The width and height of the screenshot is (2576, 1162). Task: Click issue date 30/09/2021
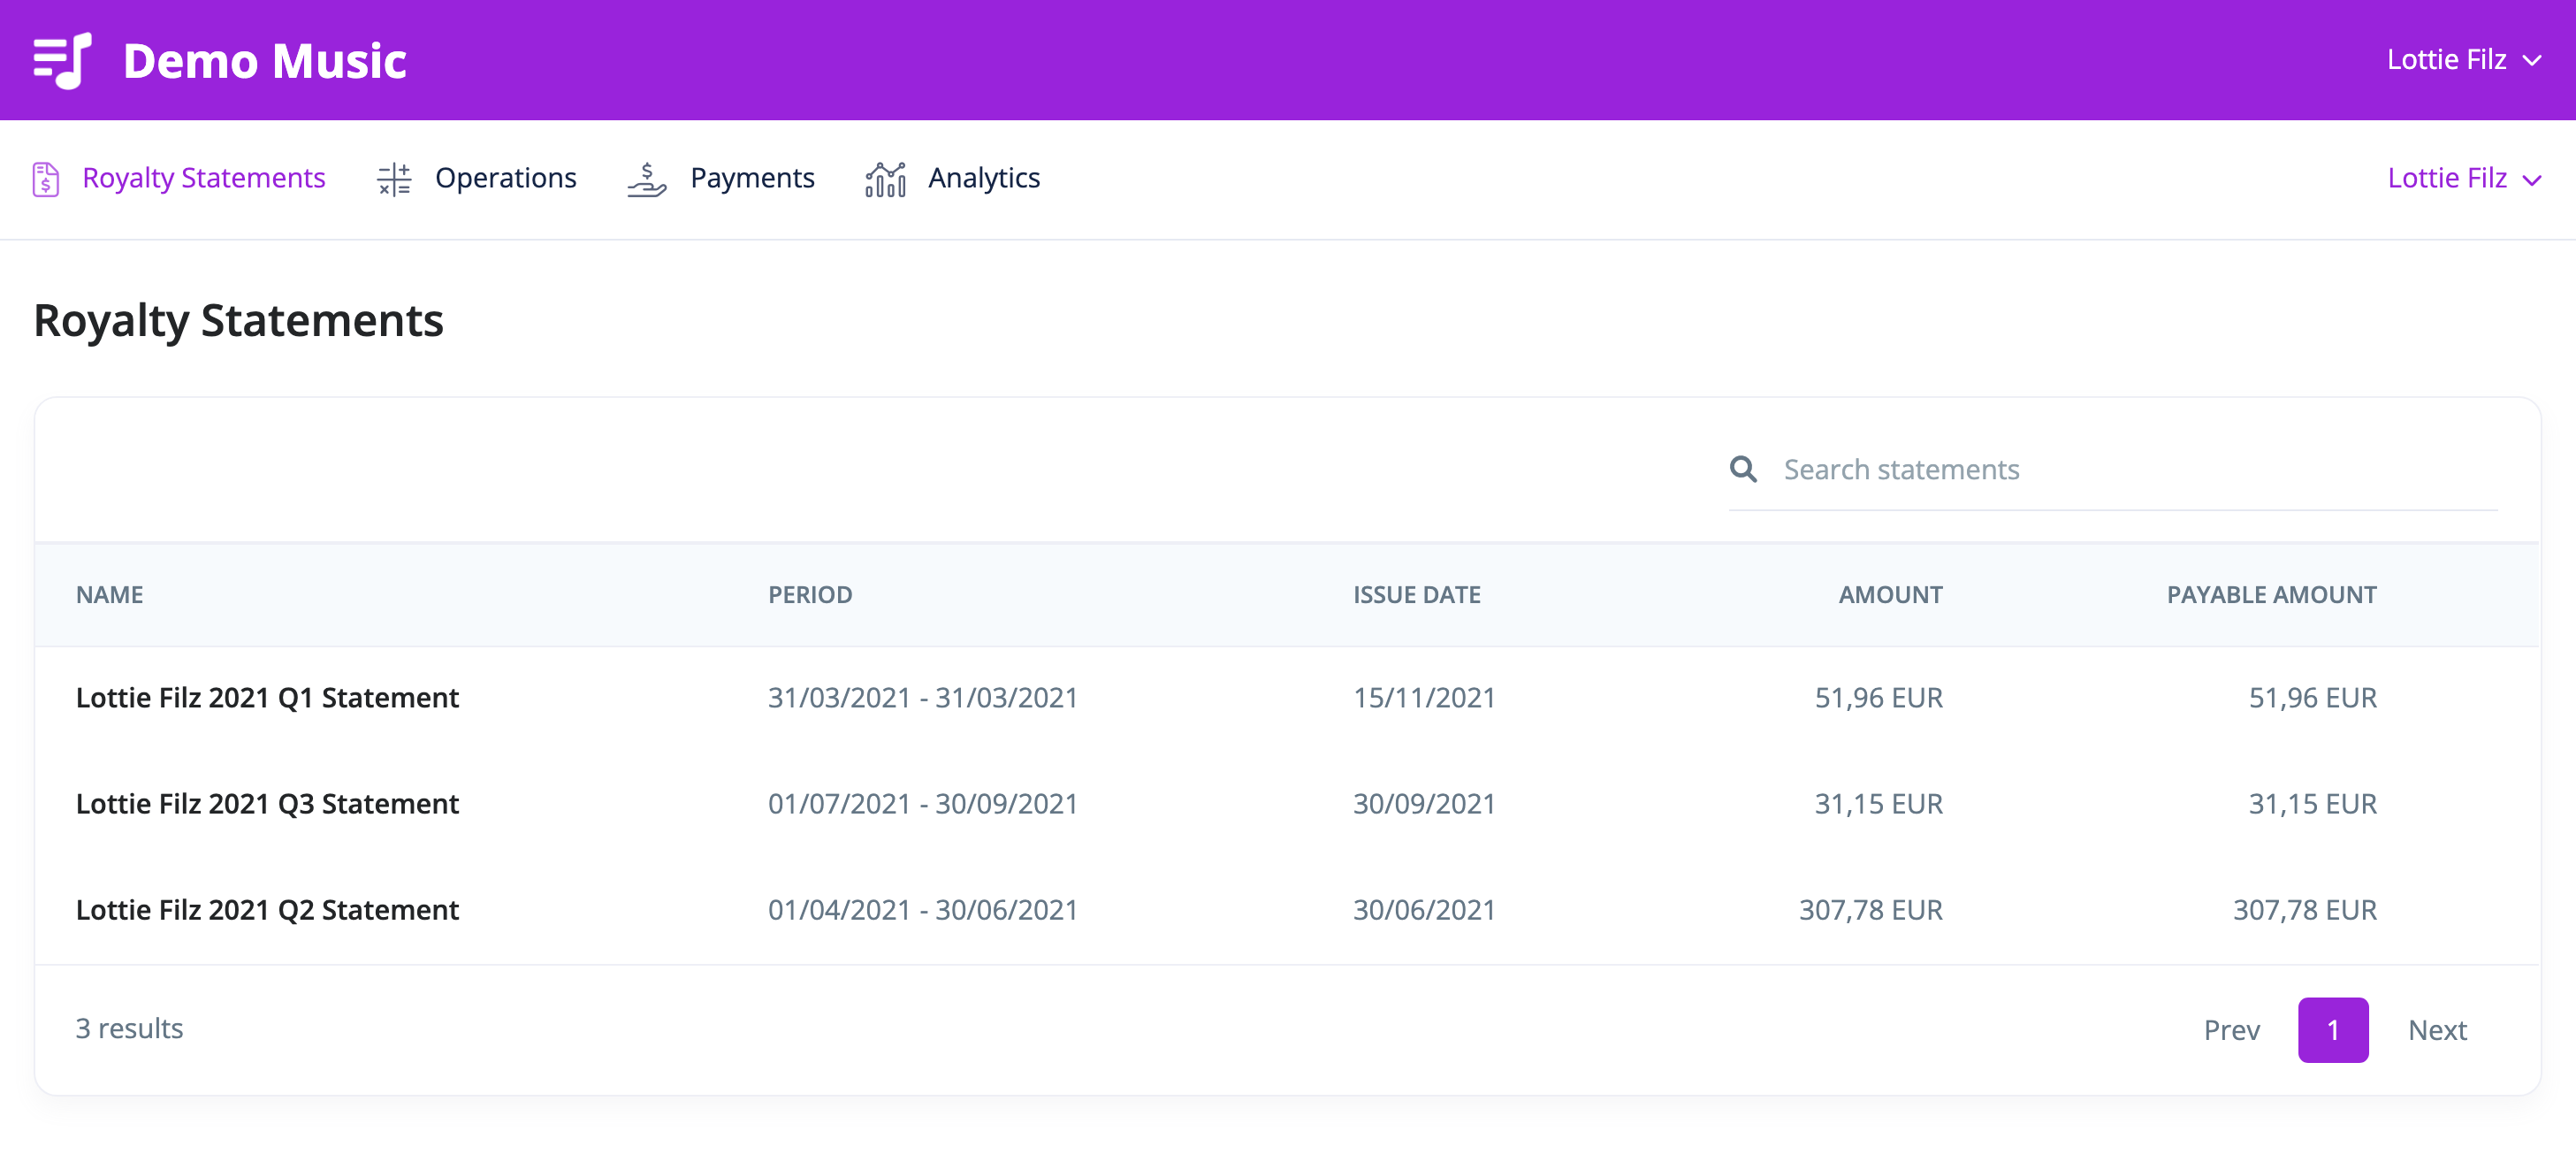click(x=1423, y=803)
